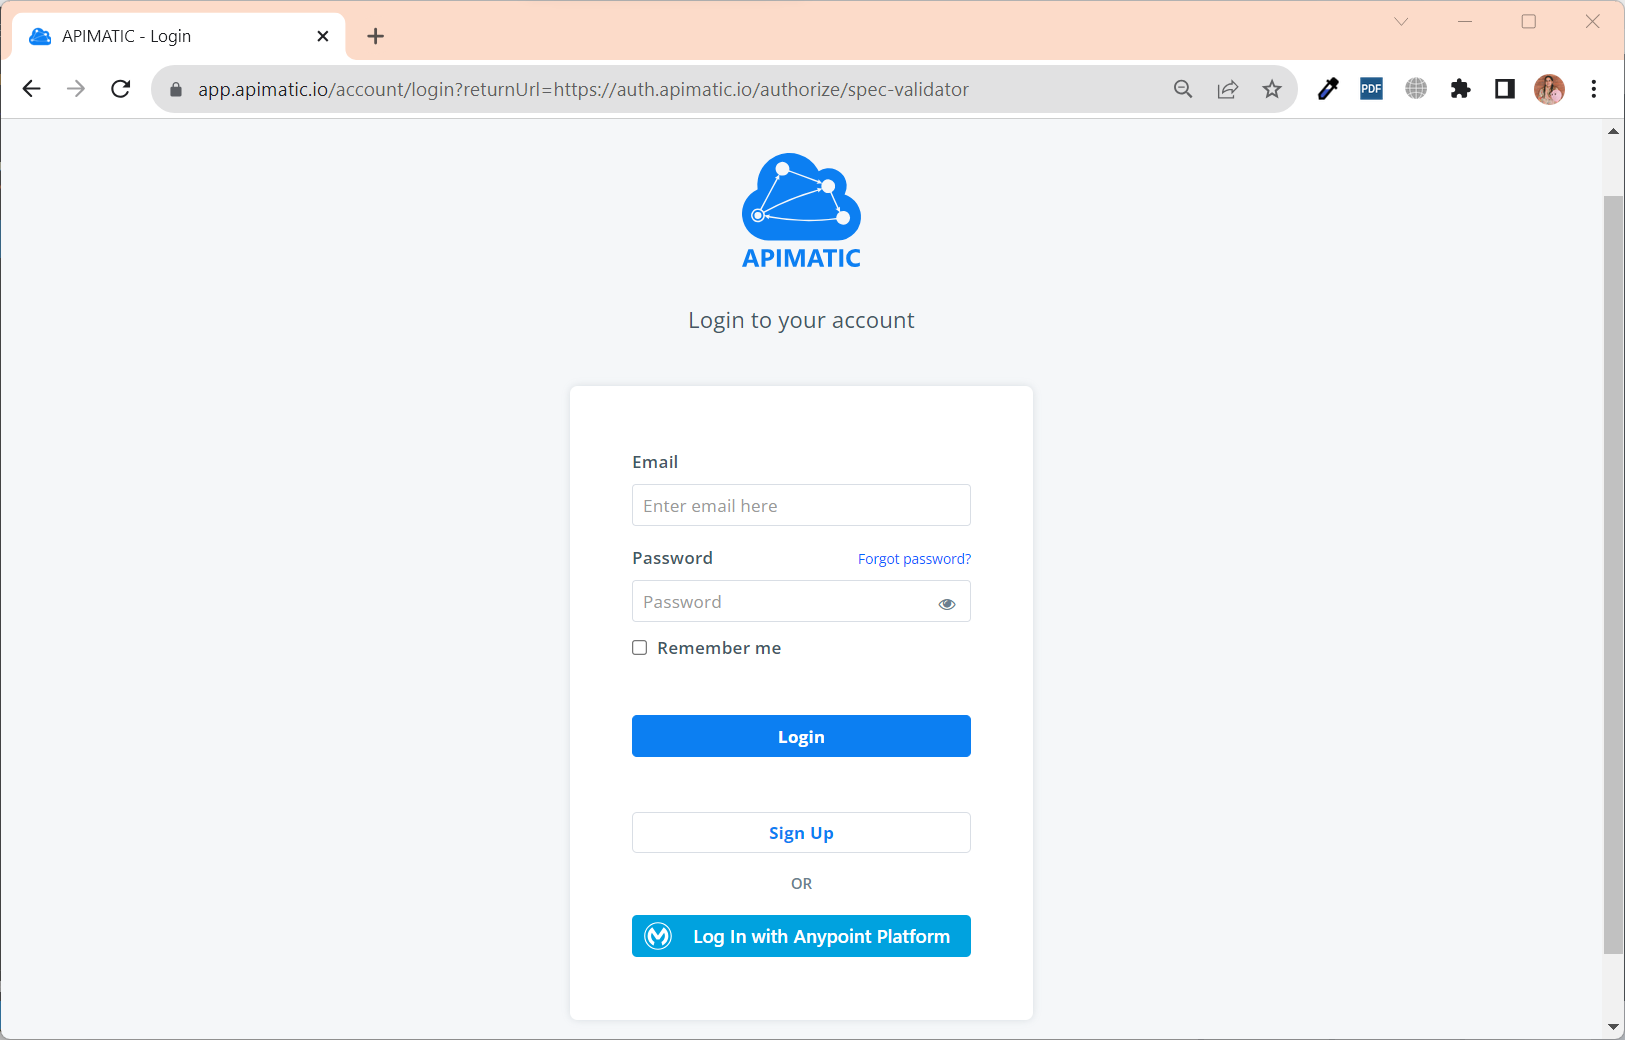This screenshot has height=1040, width=1625.
Task: Open the PDF extension icon
Action: pyautogui.click(x=1372, y=89)
